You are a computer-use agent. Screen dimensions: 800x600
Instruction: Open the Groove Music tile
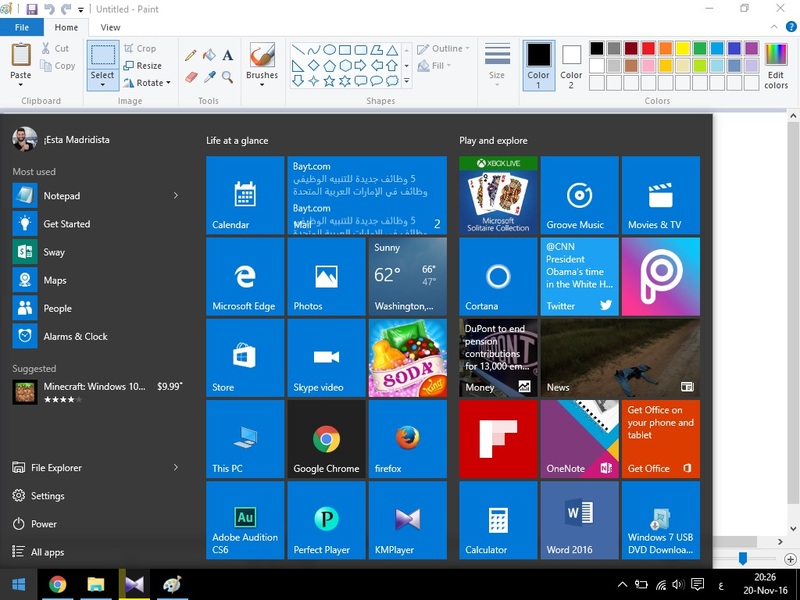click(x=579, y=195)
